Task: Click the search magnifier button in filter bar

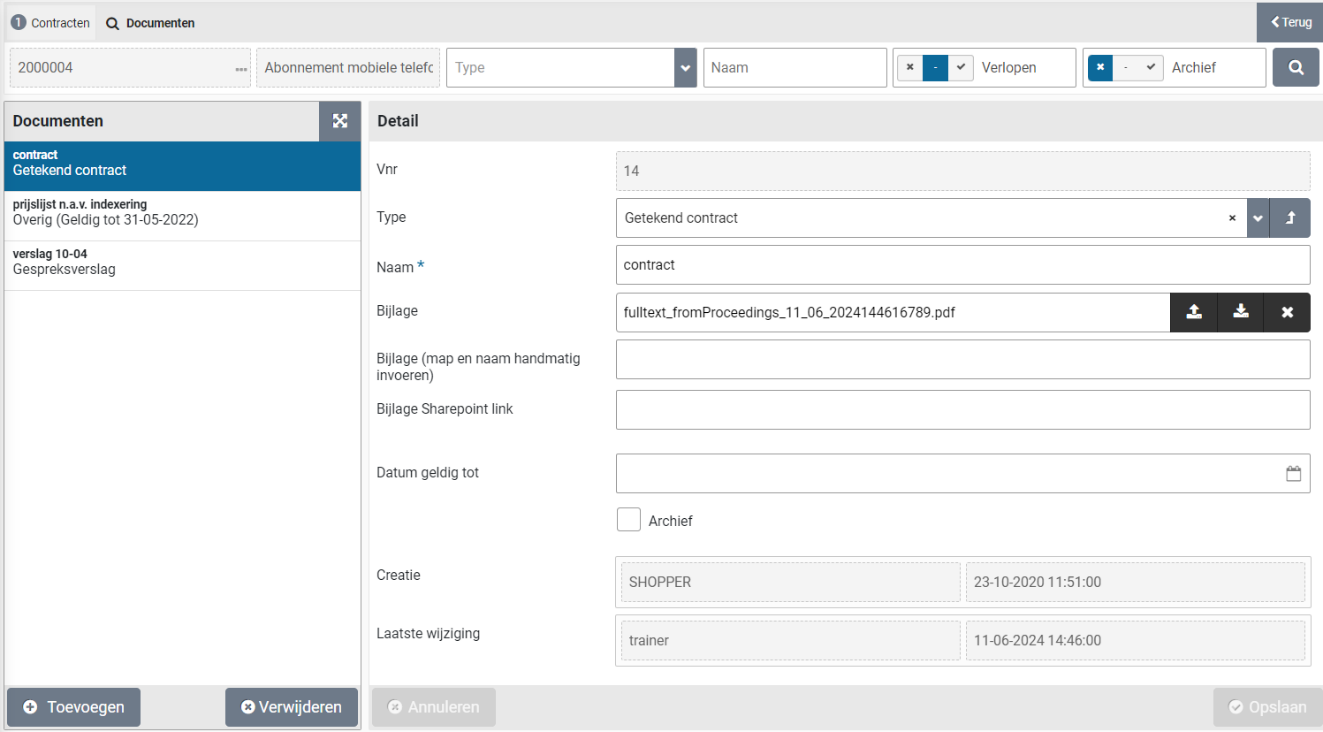Action: pos(1295,68)
